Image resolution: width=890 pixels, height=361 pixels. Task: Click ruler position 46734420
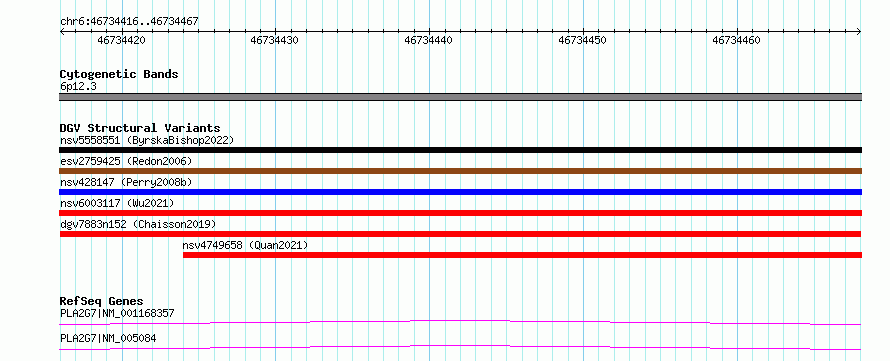point(121,40)
